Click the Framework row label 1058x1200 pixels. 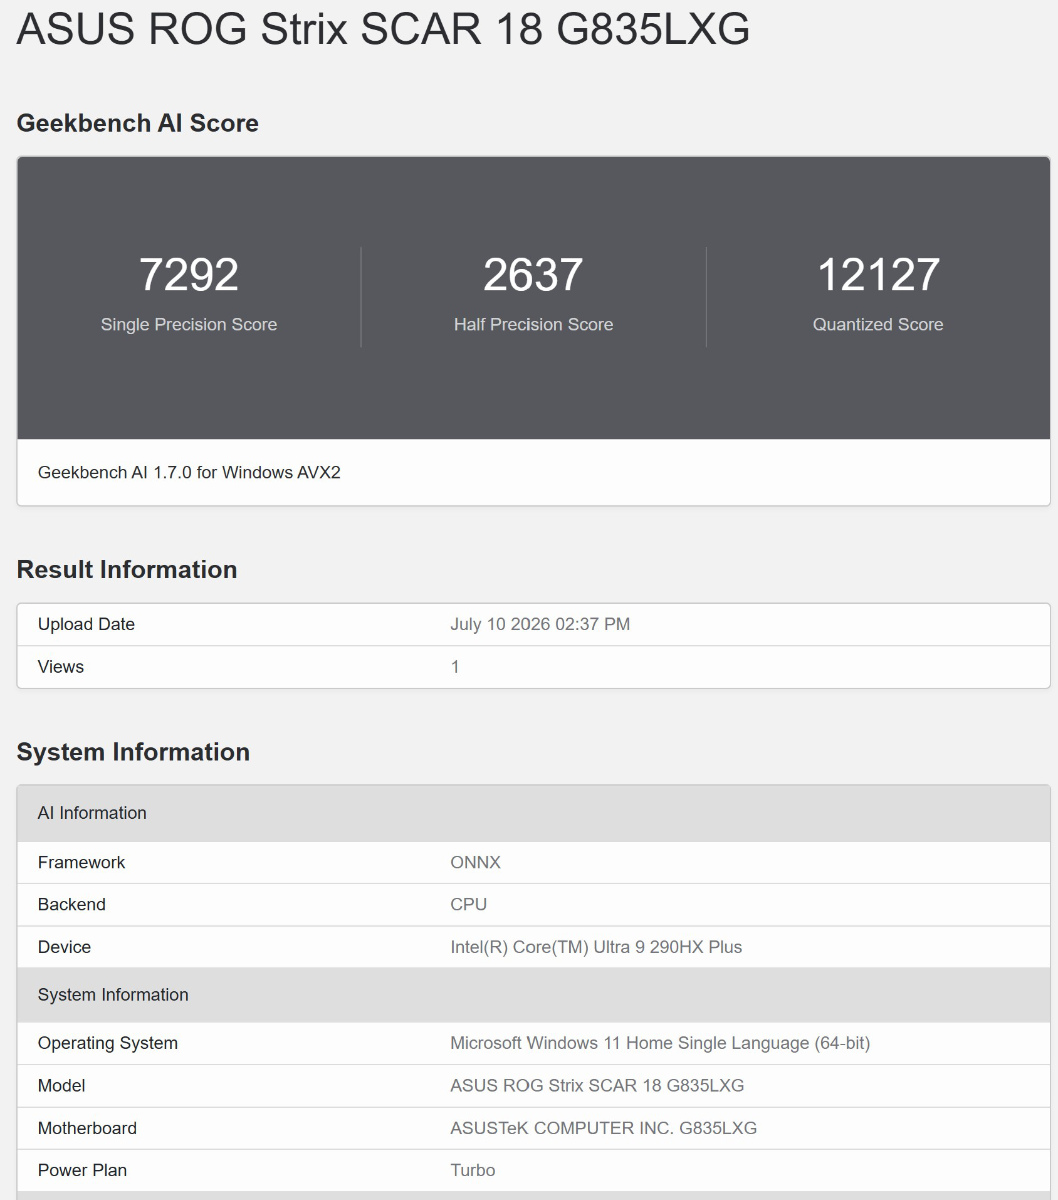[82, 862]
